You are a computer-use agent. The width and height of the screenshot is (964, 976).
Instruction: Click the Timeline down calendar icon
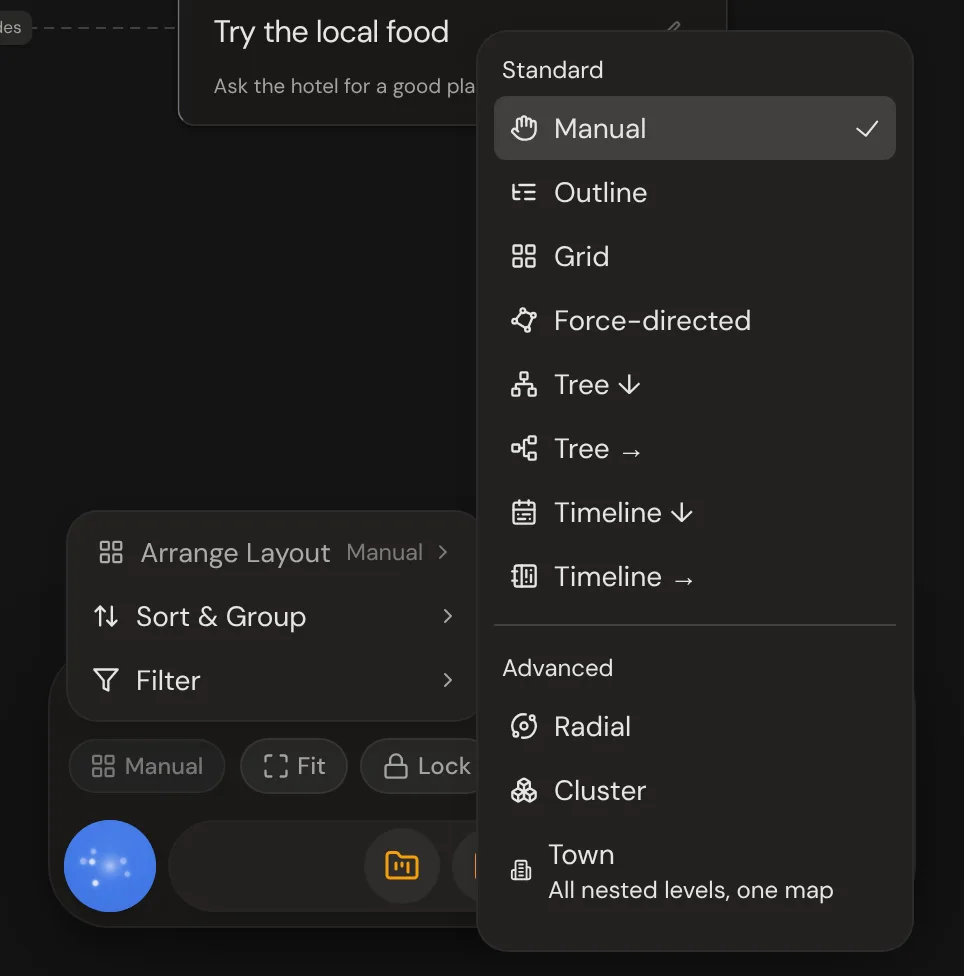click(x=523, y=512)
